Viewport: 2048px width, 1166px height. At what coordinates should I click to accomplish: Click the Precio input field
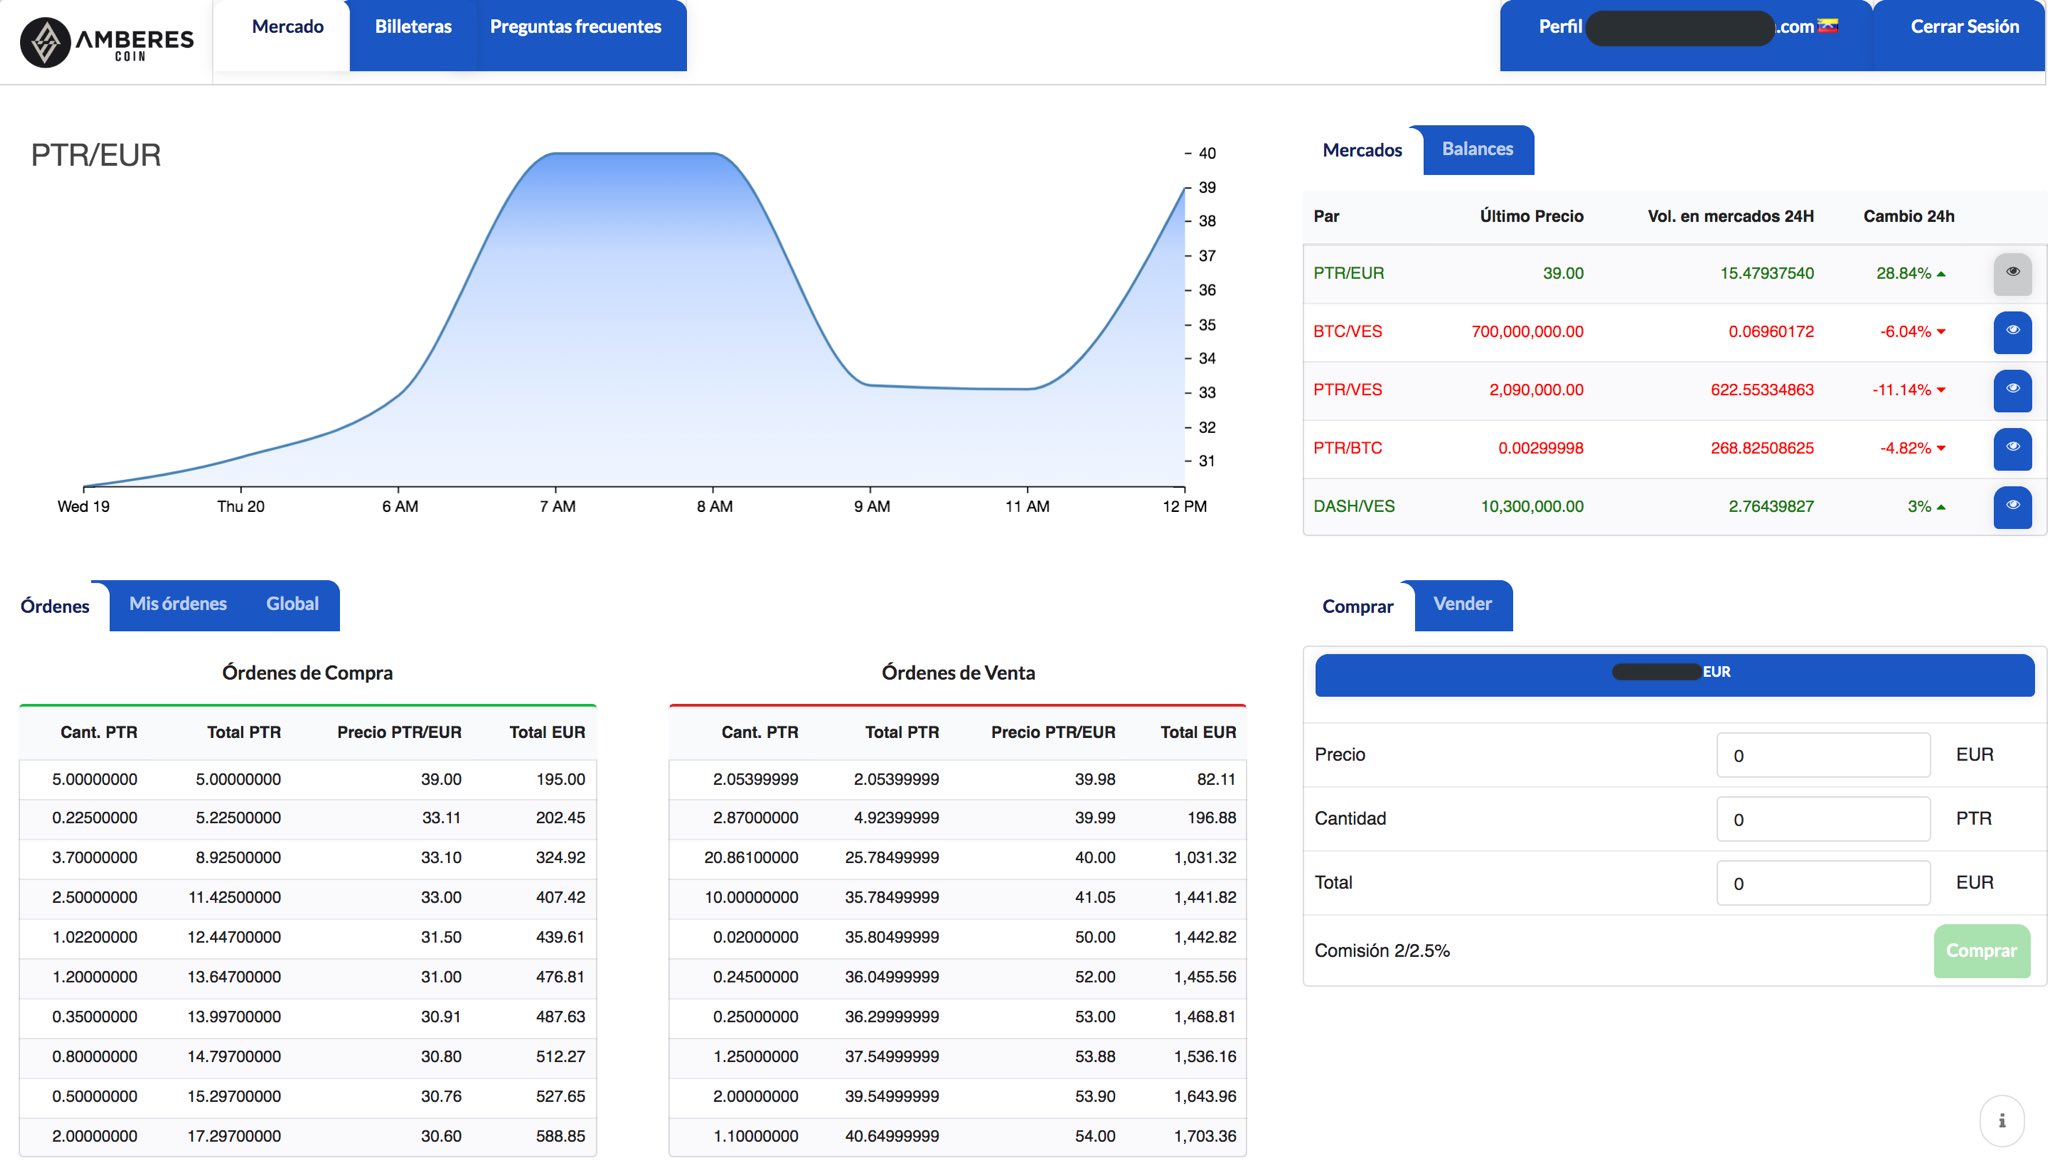[1823, 755]
